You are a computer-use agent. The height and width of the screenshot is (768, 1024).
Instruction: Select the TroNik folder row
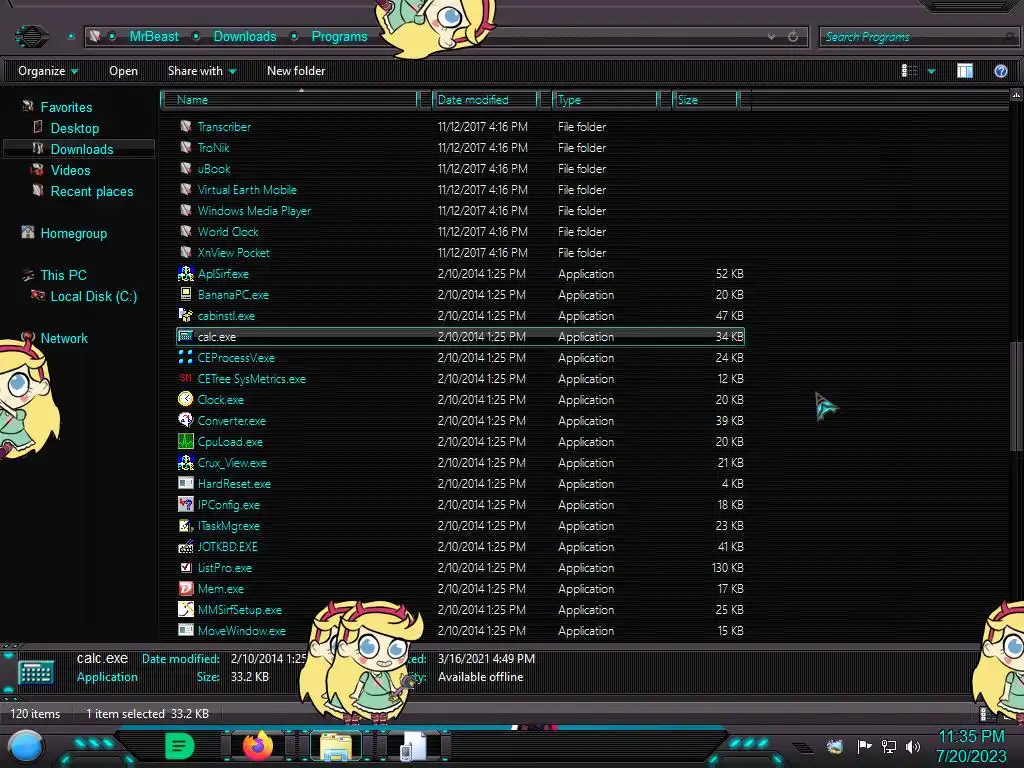[460, 148]
